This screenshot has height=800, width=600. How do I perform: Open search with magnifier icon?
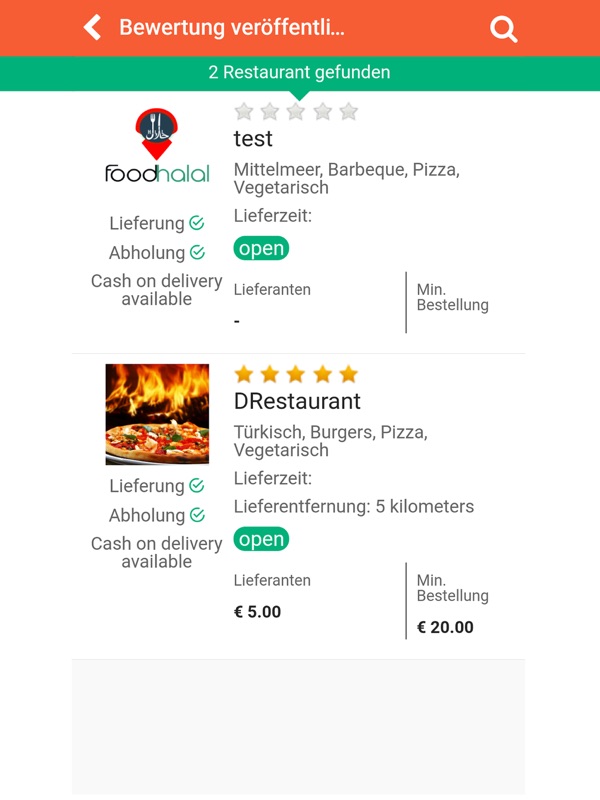pyautogui.click(x=504, y=29)
